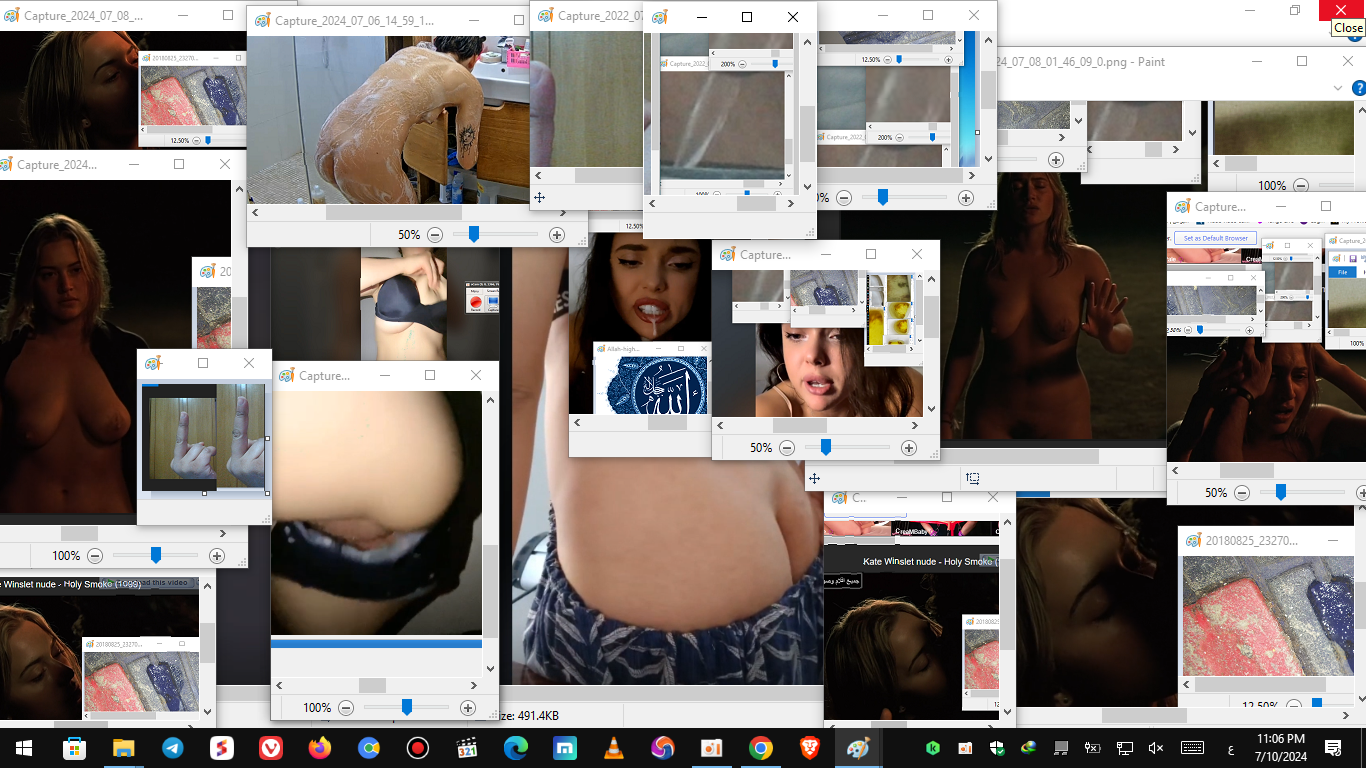Viewport: 1366px width, 768px height.
Task: Zoom in on the Capture_2024_07_06 Paint window
Action: point(557,235)
